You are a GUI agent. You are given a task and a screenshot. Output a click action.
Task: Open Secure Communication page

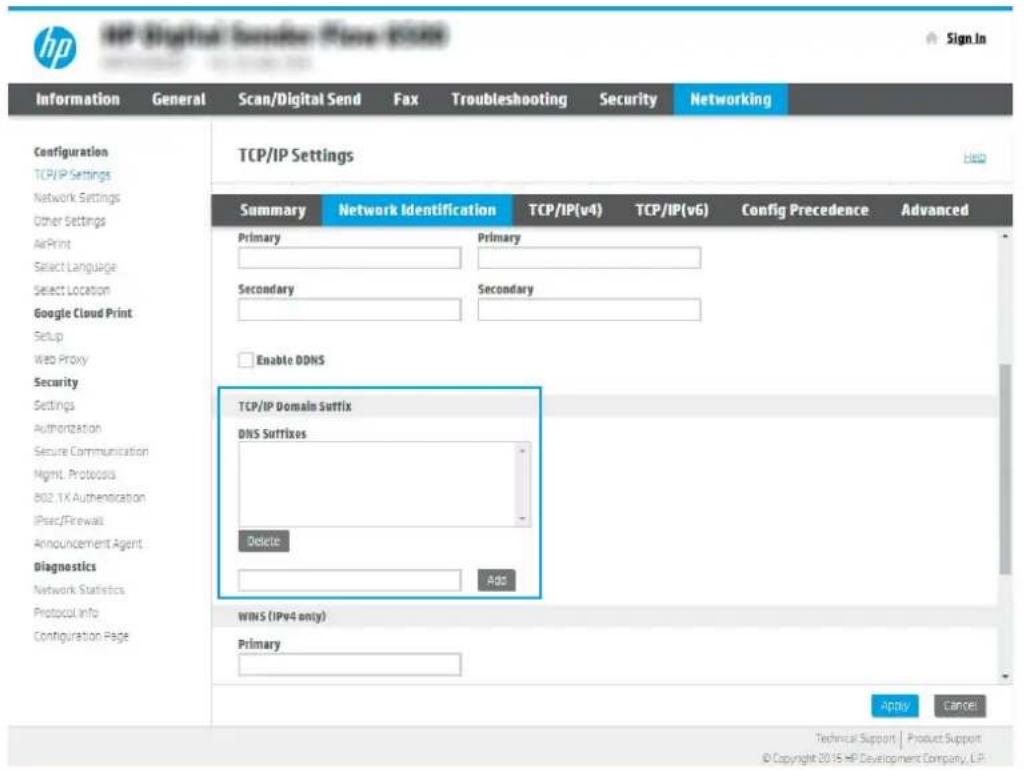tap(91, 451)
